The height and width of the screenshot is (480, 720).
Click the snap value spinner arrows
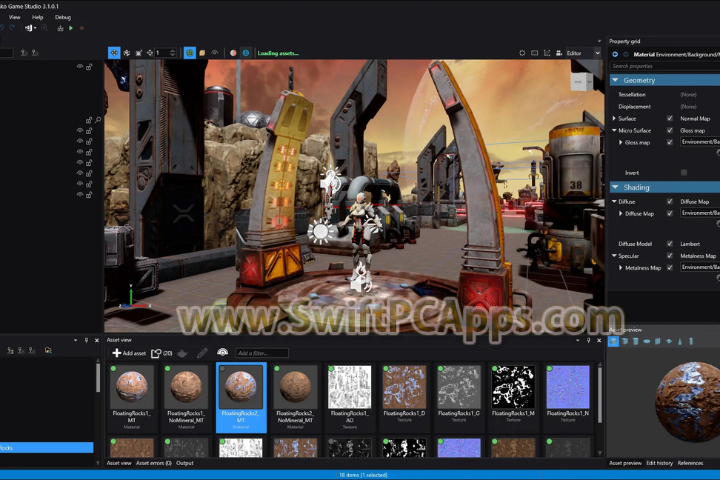[x=173, y=53]
